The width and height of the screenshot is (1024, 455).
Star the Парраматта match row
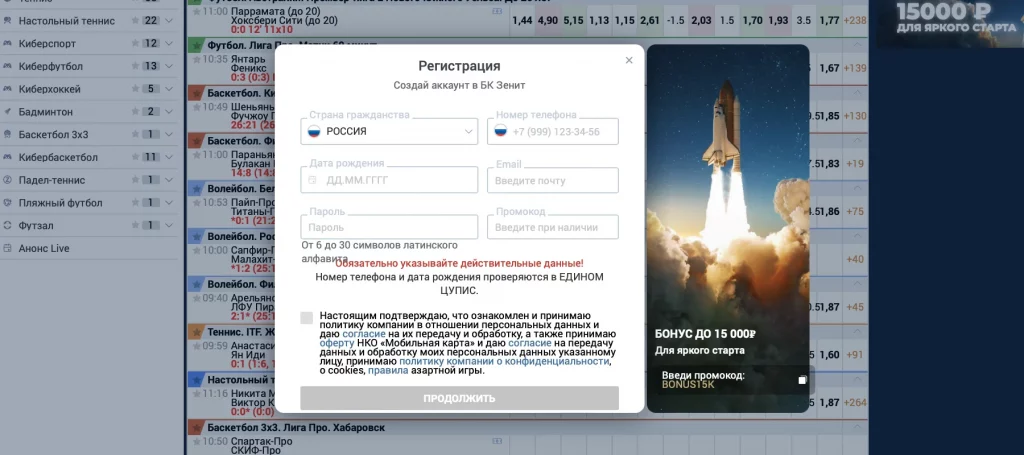(x=197, y=12)
